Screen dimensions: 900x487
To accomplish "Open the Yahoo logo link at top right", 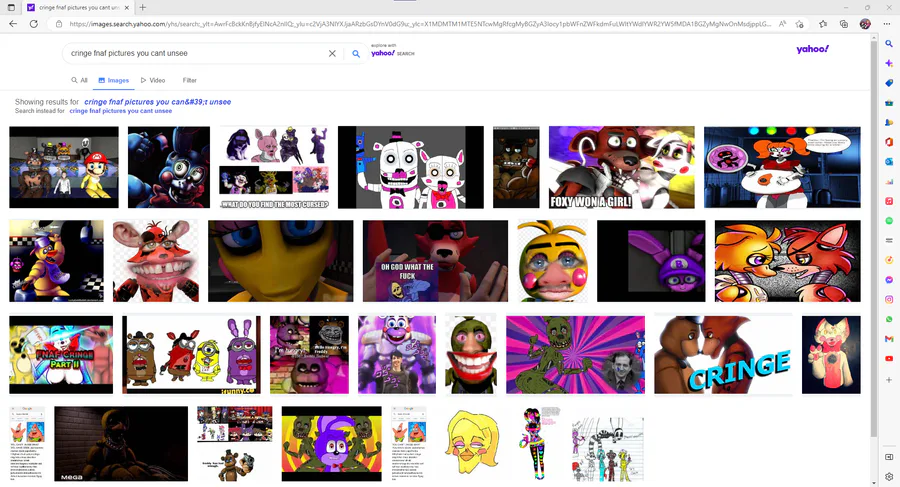I will tap(812, 49).
